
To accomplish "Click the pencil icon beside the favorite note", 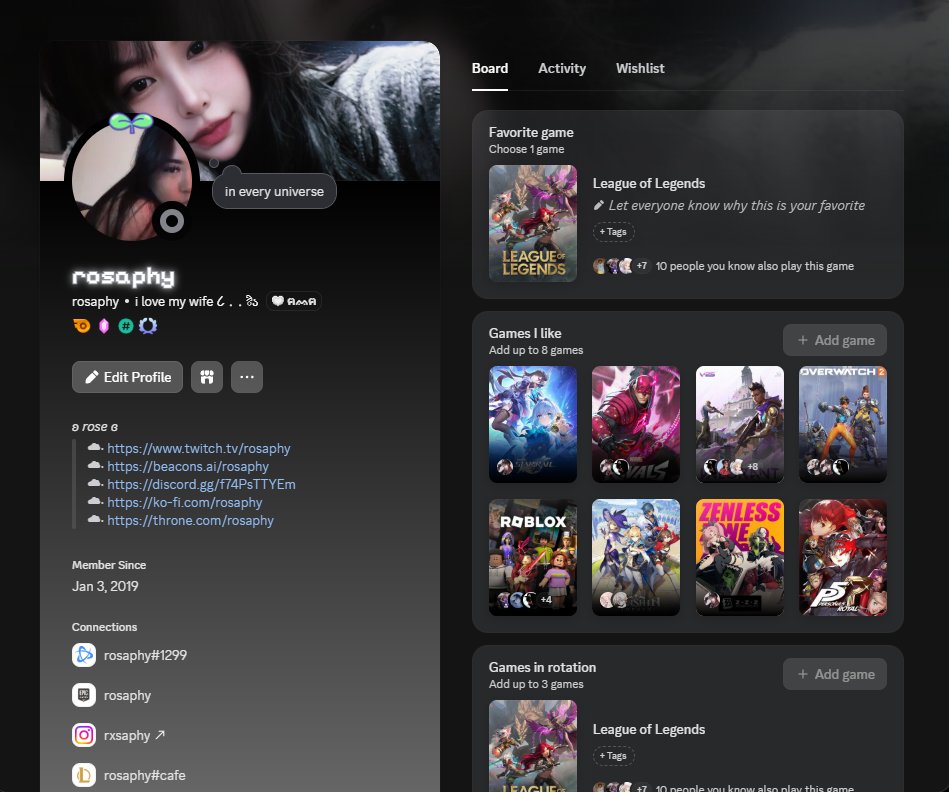I will coord(599,206).
